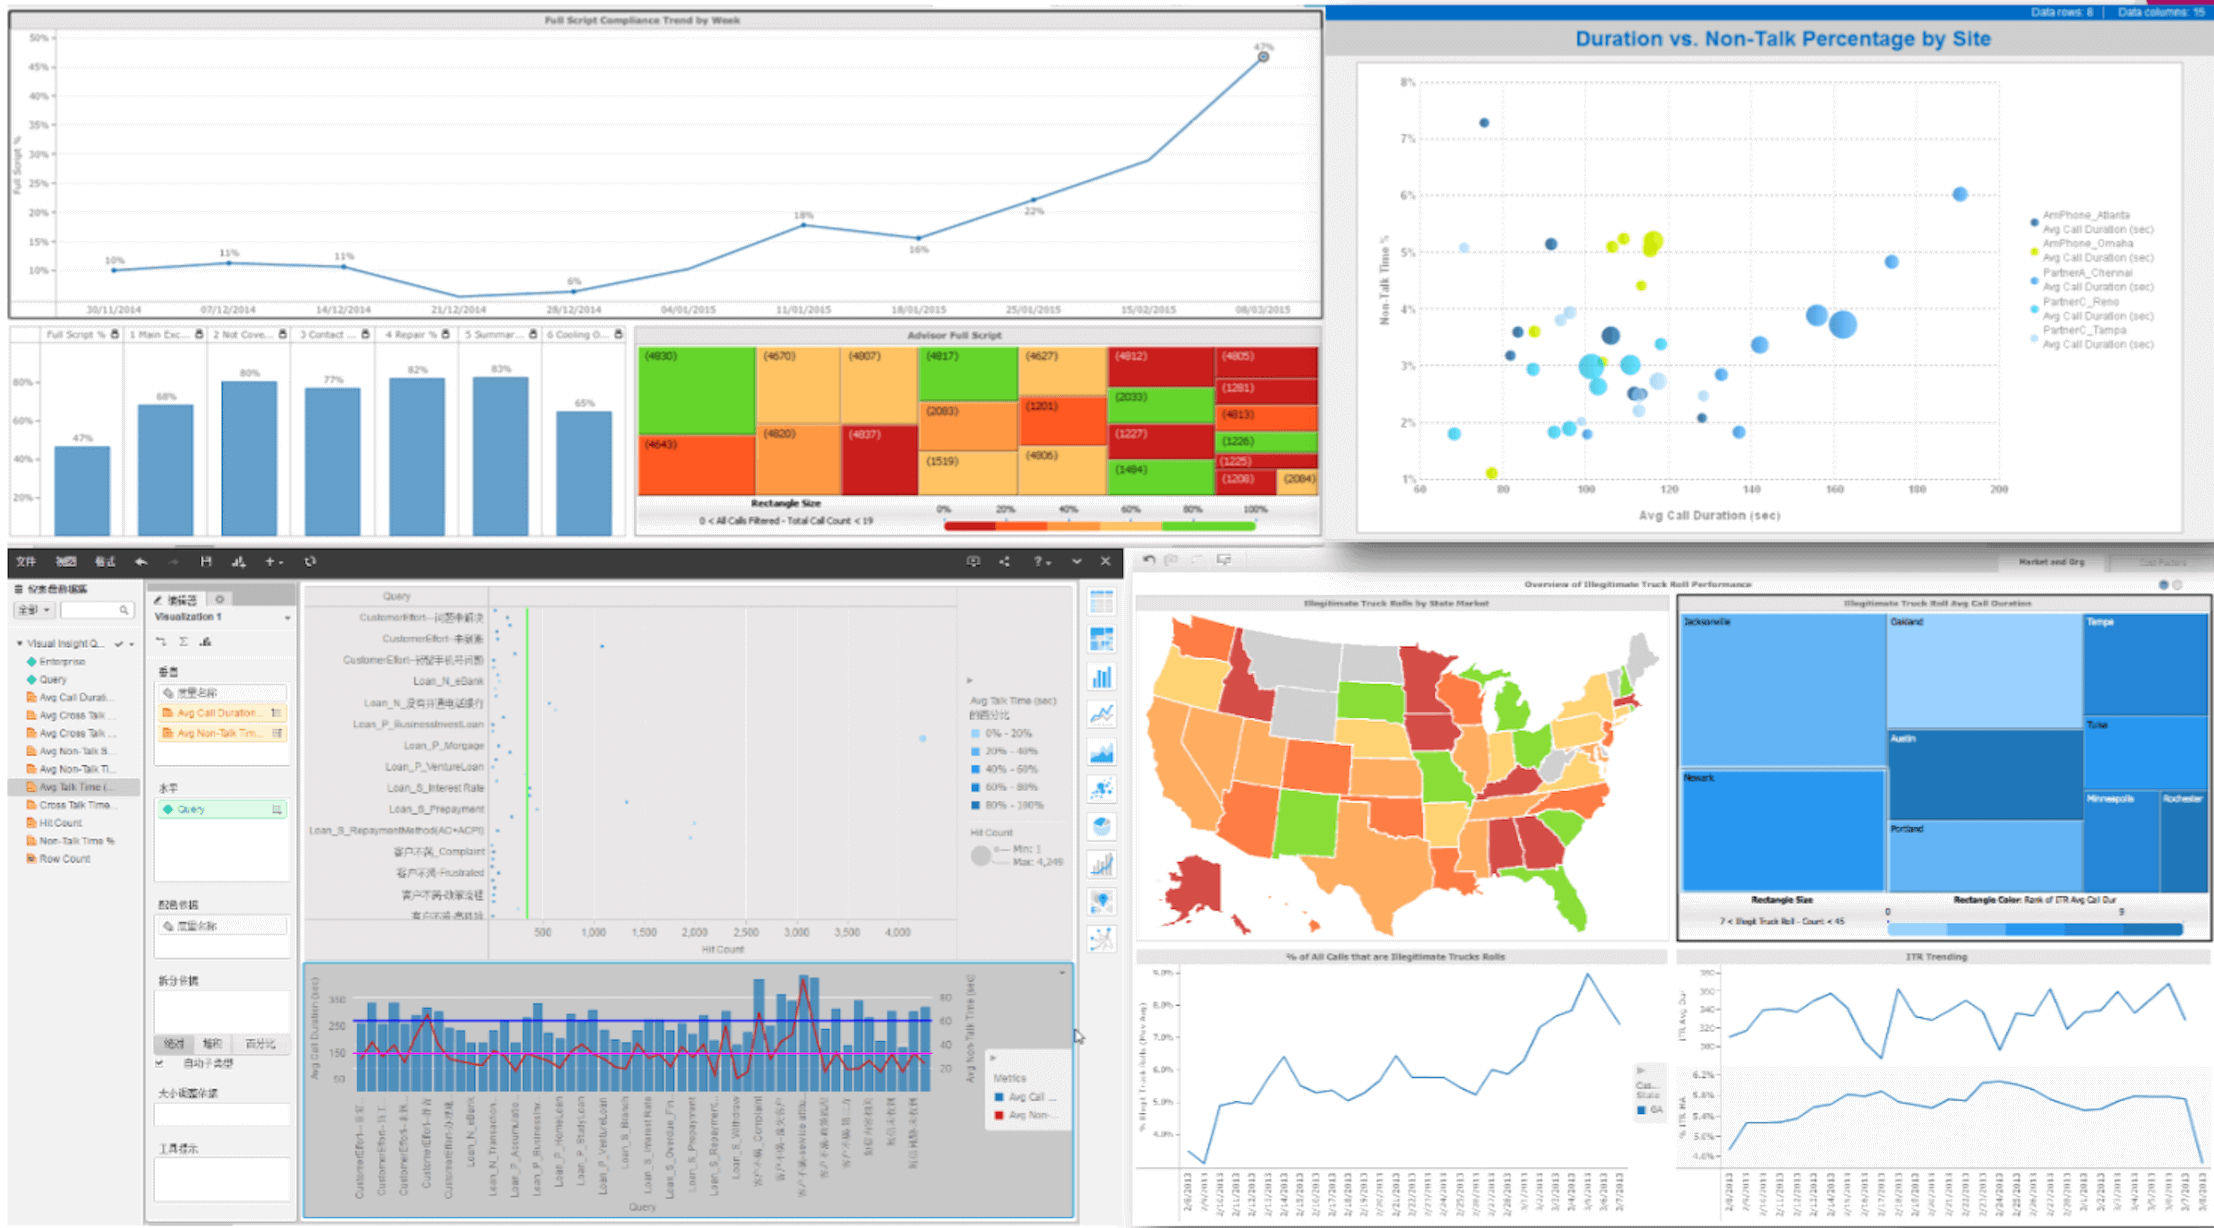Click the add-data chart icon in dark toolbar

(x=238, y=562)
